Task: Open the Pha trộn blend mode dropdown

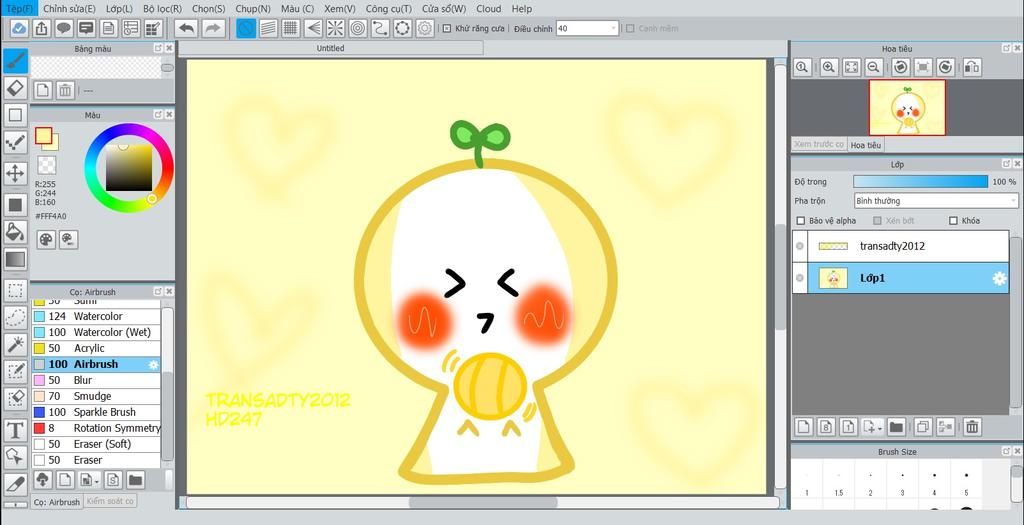Action: click(936, 201)
